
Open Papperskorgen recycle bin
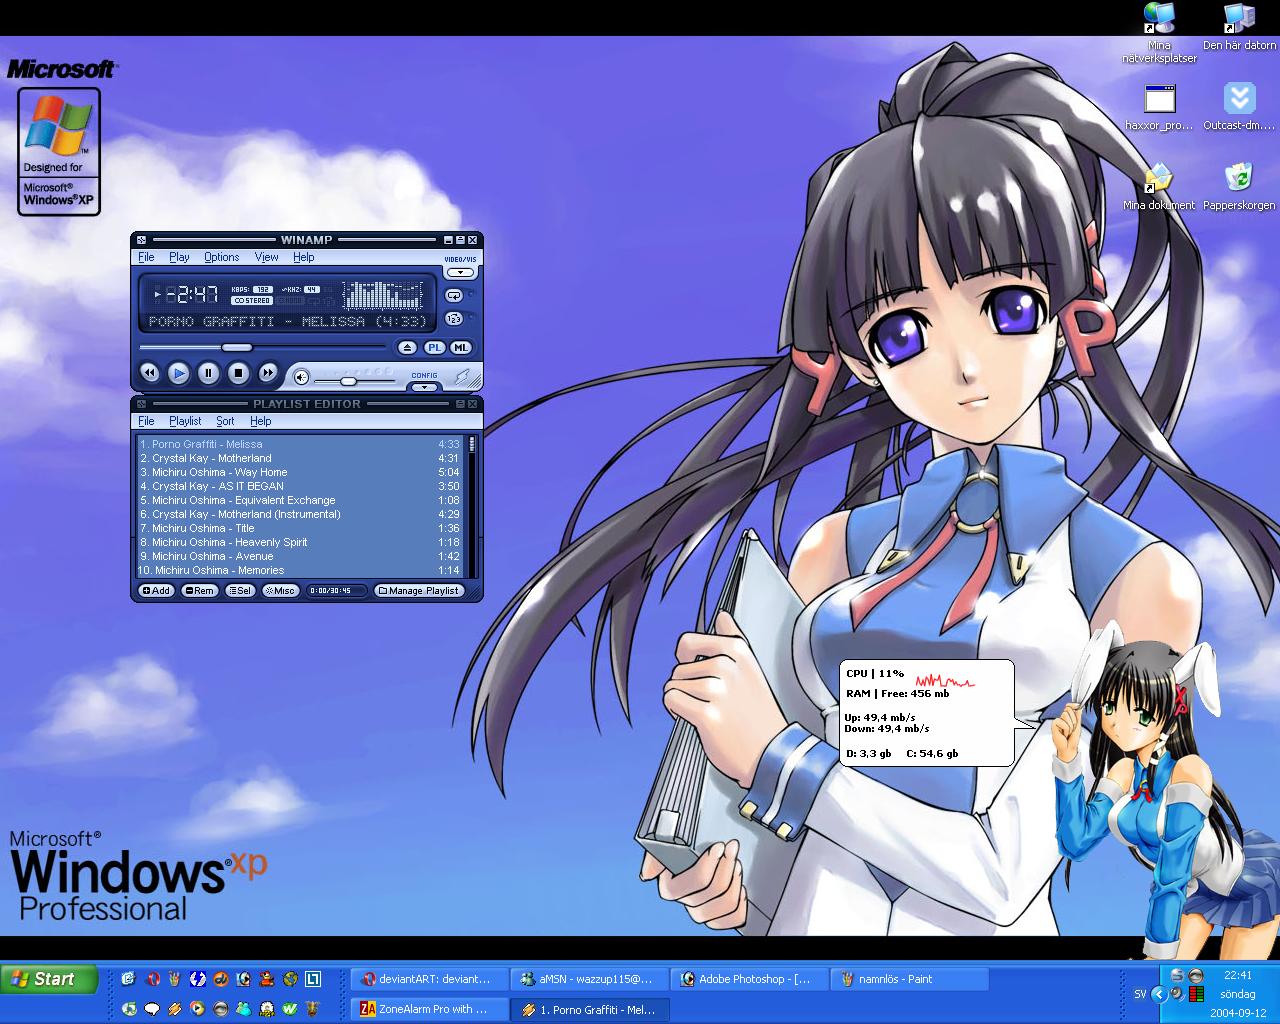coord(1239,187)
